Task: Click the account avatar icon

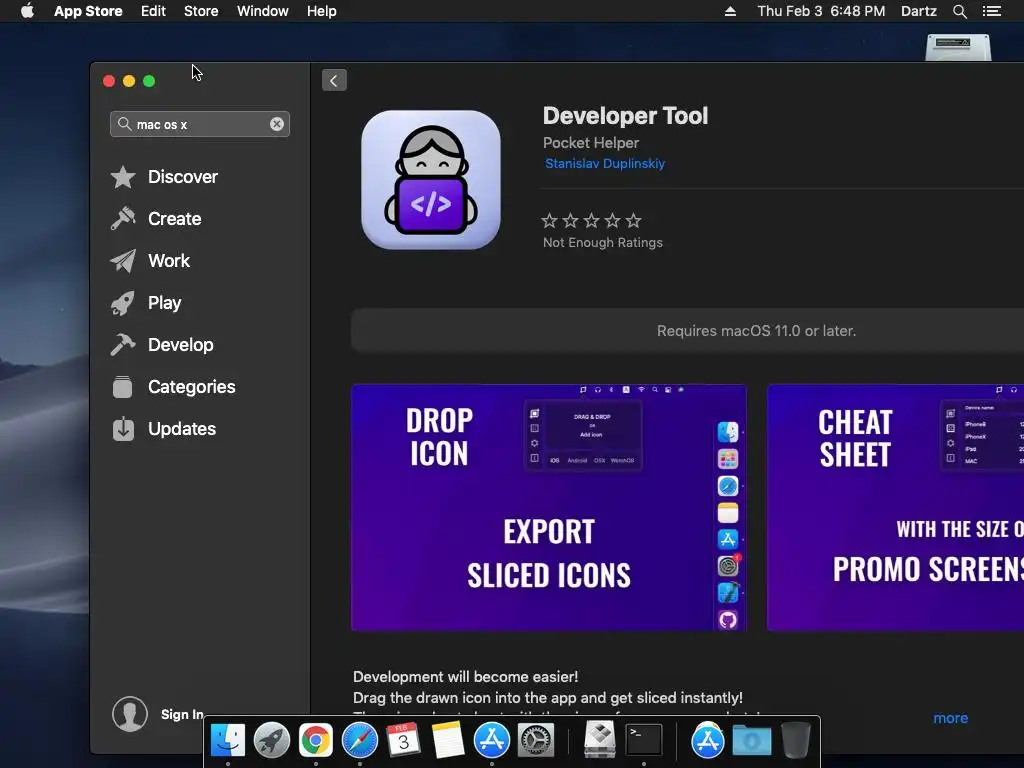Action: point(129,714)
